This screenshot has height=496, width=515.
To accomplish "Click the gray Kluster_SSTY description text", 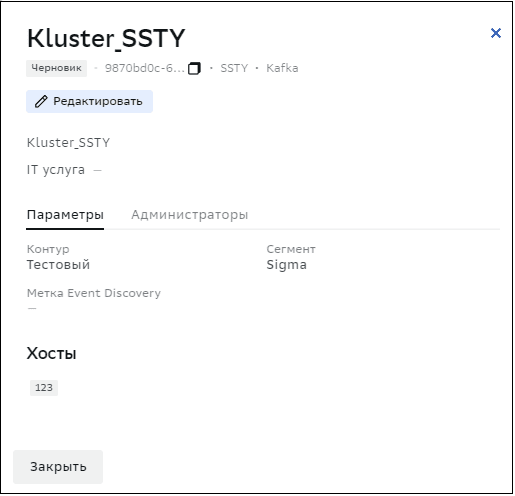I will 68,143.
